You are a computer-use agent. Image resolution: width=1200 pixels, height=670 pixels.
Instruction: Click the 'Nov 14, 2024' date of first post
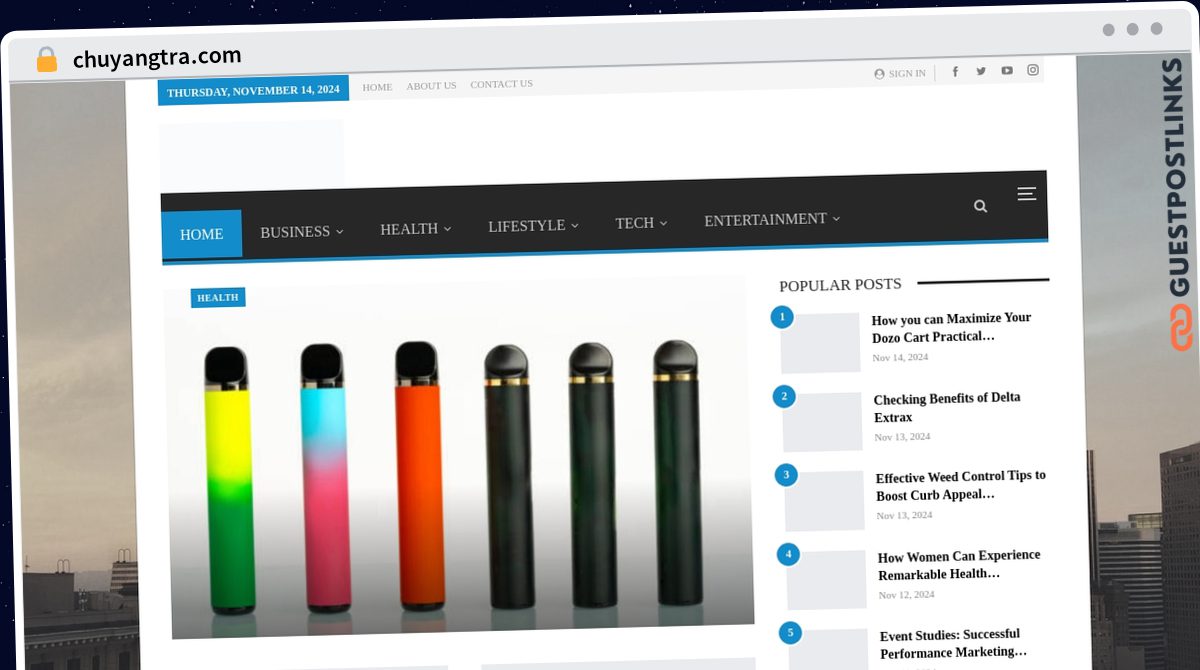(900, 357)
